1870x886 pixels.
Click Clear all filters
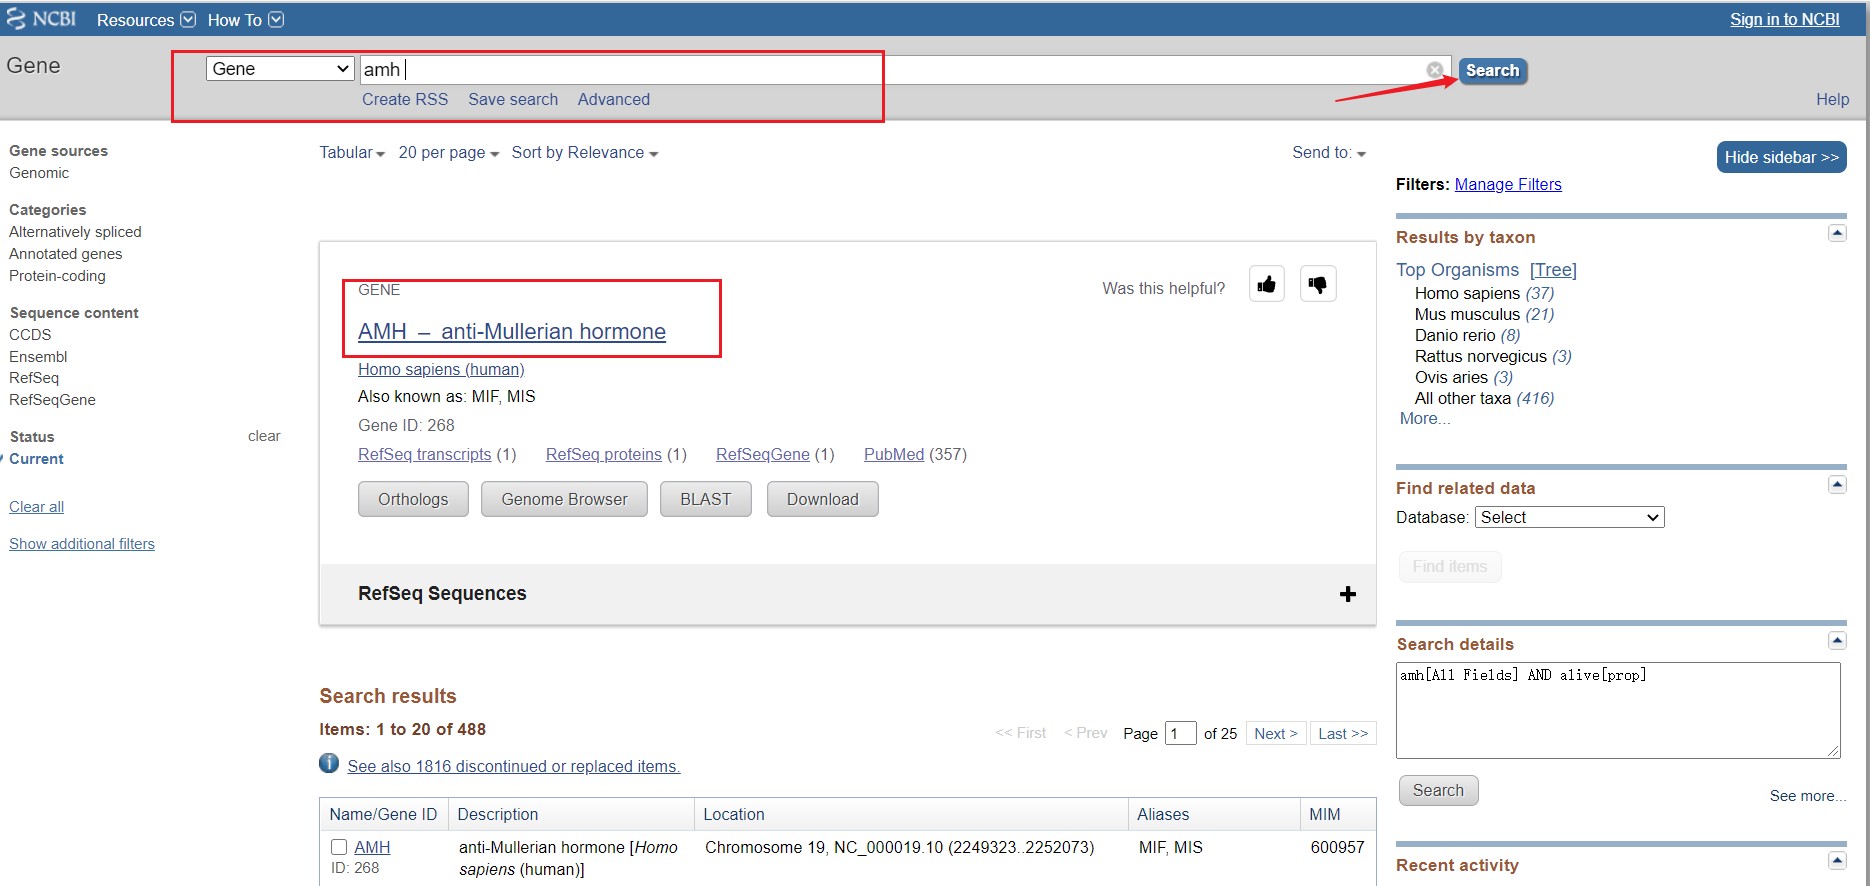pos(36,507)
